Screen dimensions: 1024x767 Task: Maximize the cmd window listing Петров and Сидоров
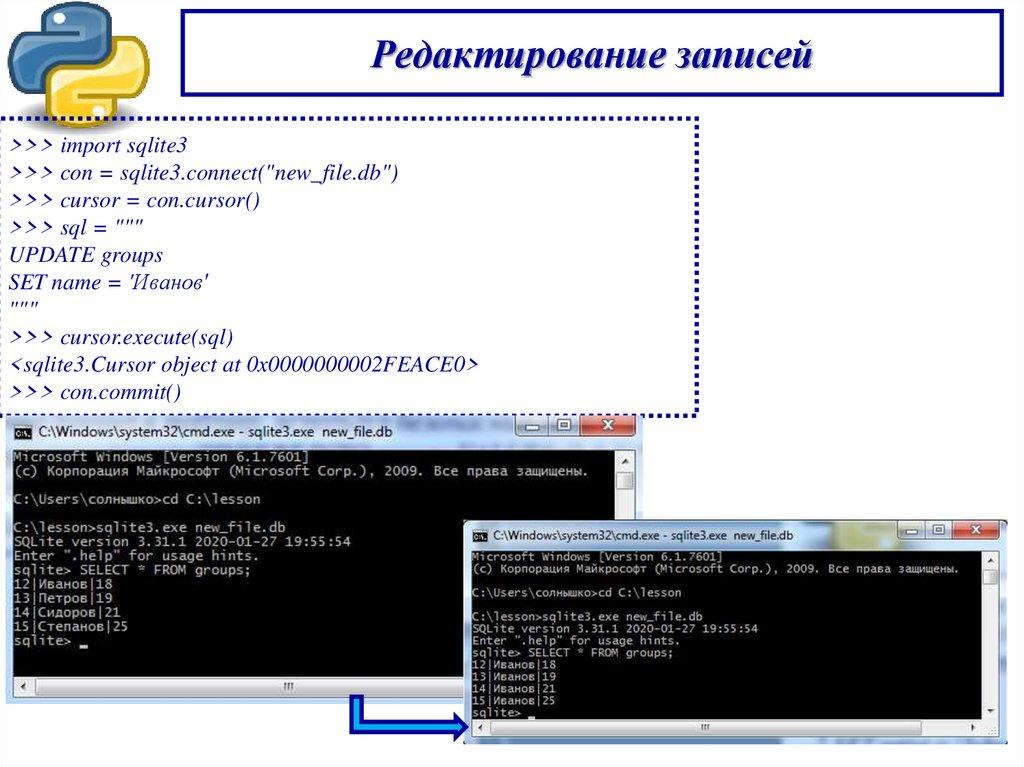563,427
